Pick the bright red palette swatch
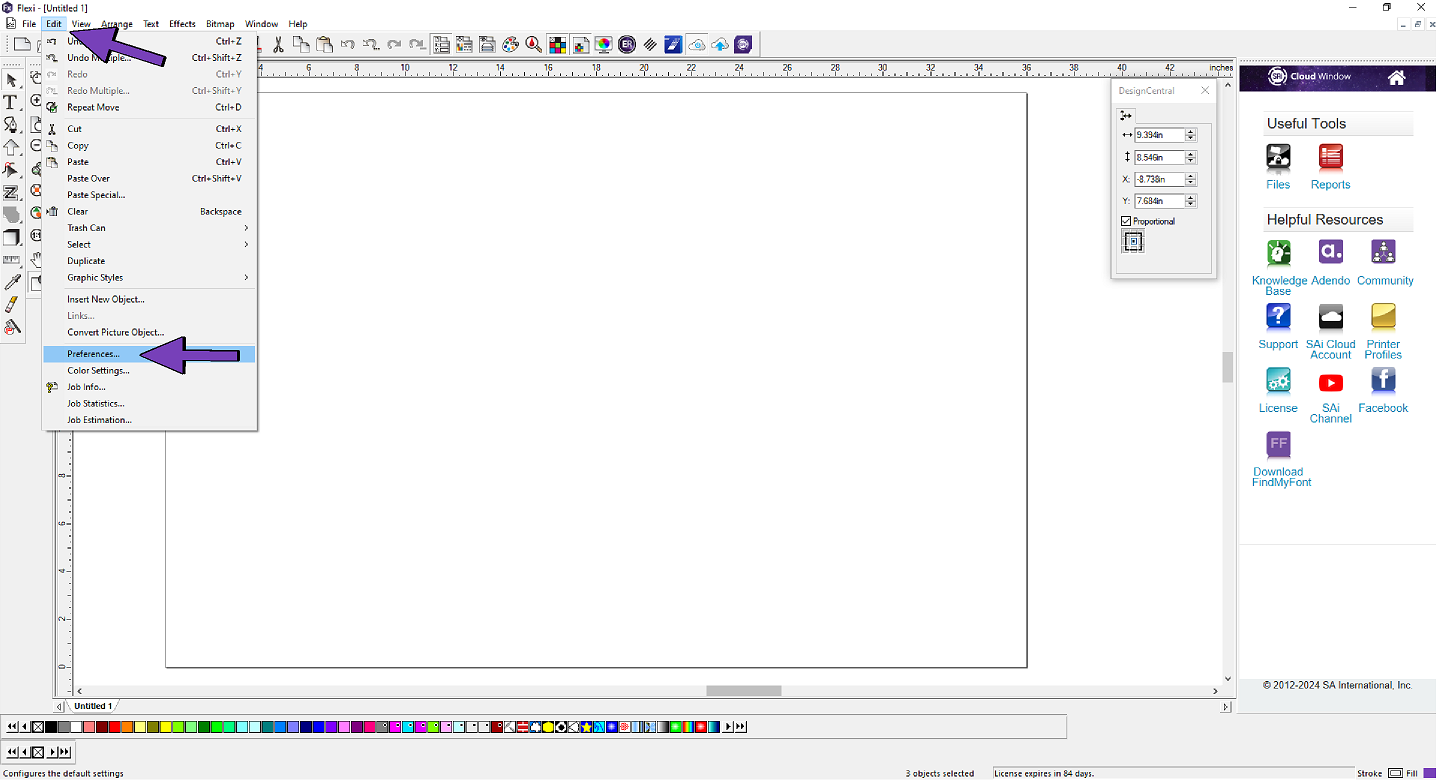Screen dimensions: 1436x780 (115, 727)
